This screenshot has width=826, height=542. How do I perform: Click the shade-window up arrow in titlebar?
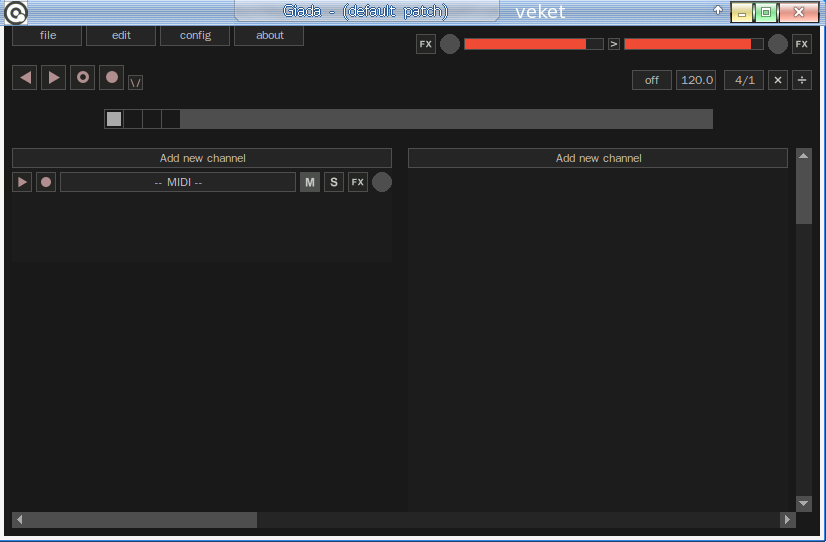[718, 10]
